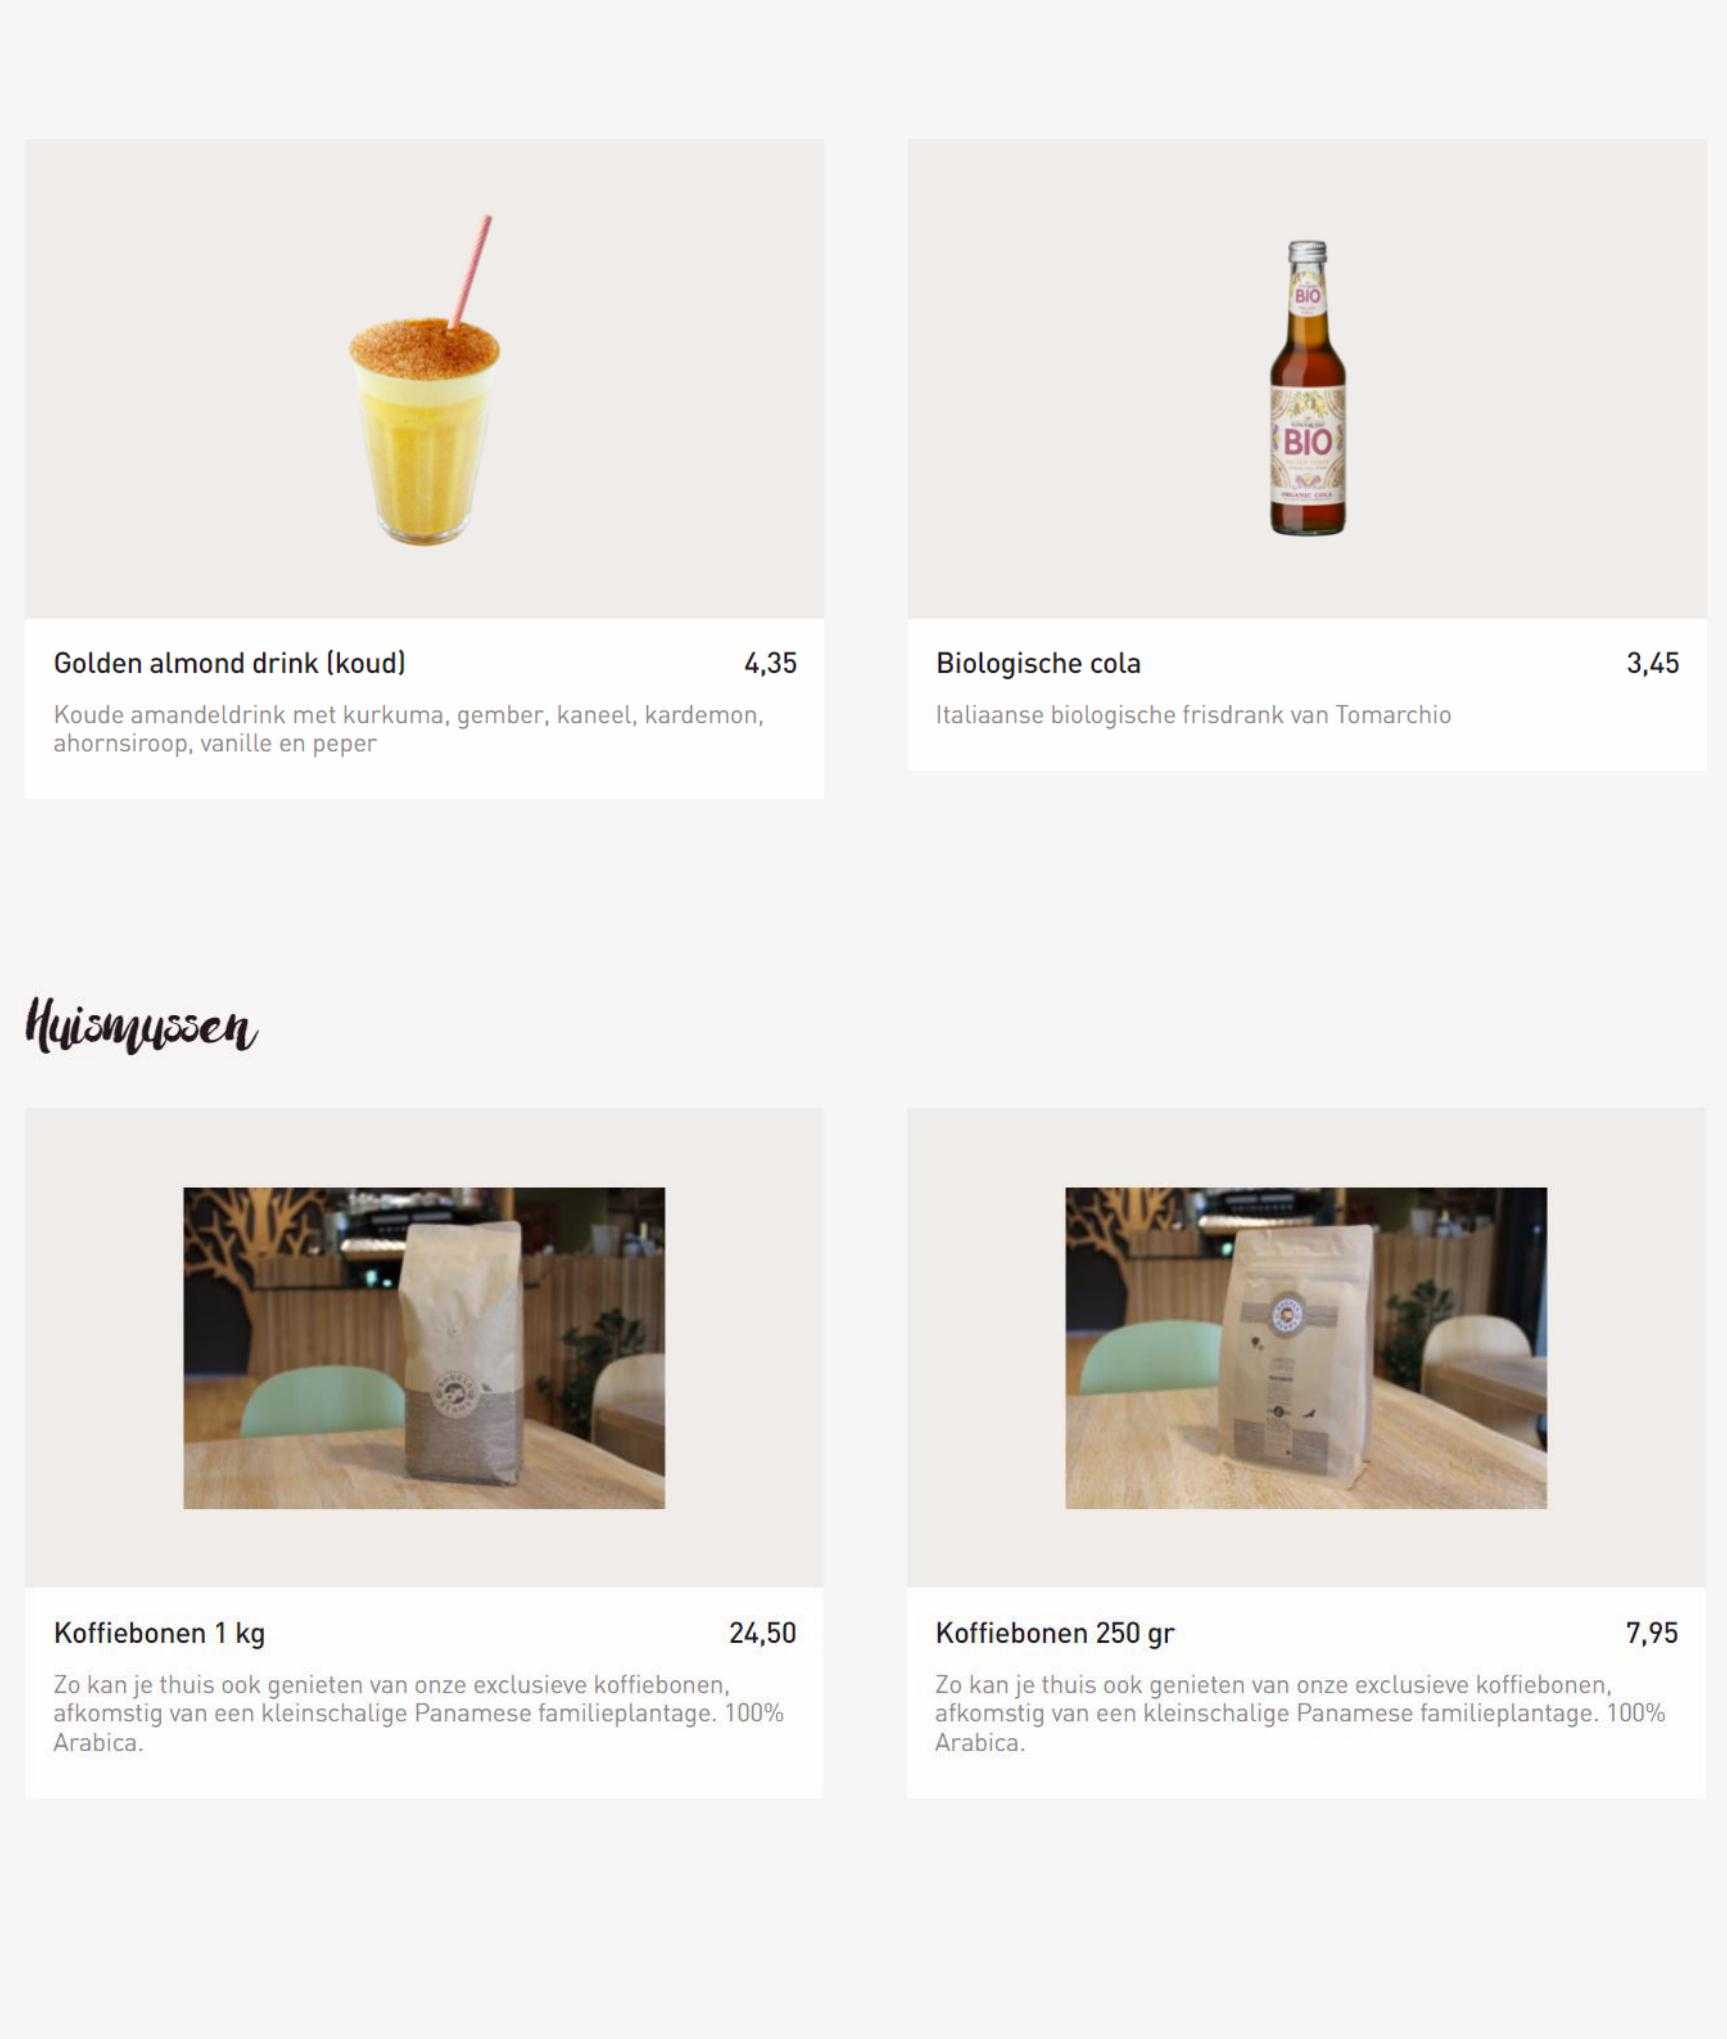The image size is (1727, 2039).
Task: Open the Koffiebonen 250 gr product title
Action: (x=1054, y=1633)
